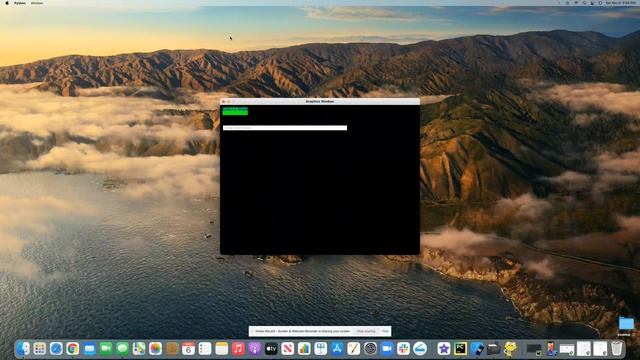This screenshot has height=360, width=640.
Task: Click the green button in Graphics Window
Action: [235, 111]
